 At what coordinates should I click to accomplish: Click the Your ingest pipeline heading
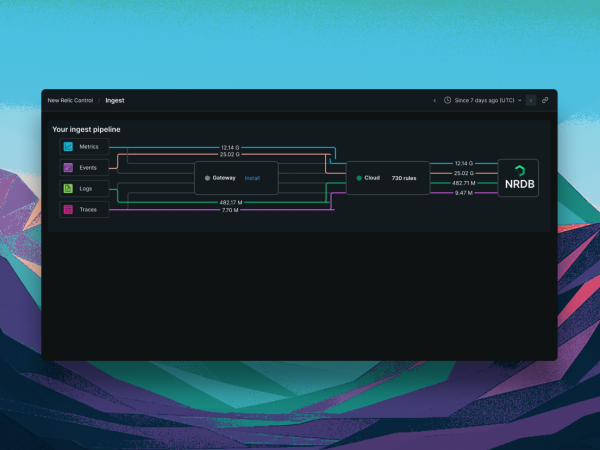click(86, 129)
